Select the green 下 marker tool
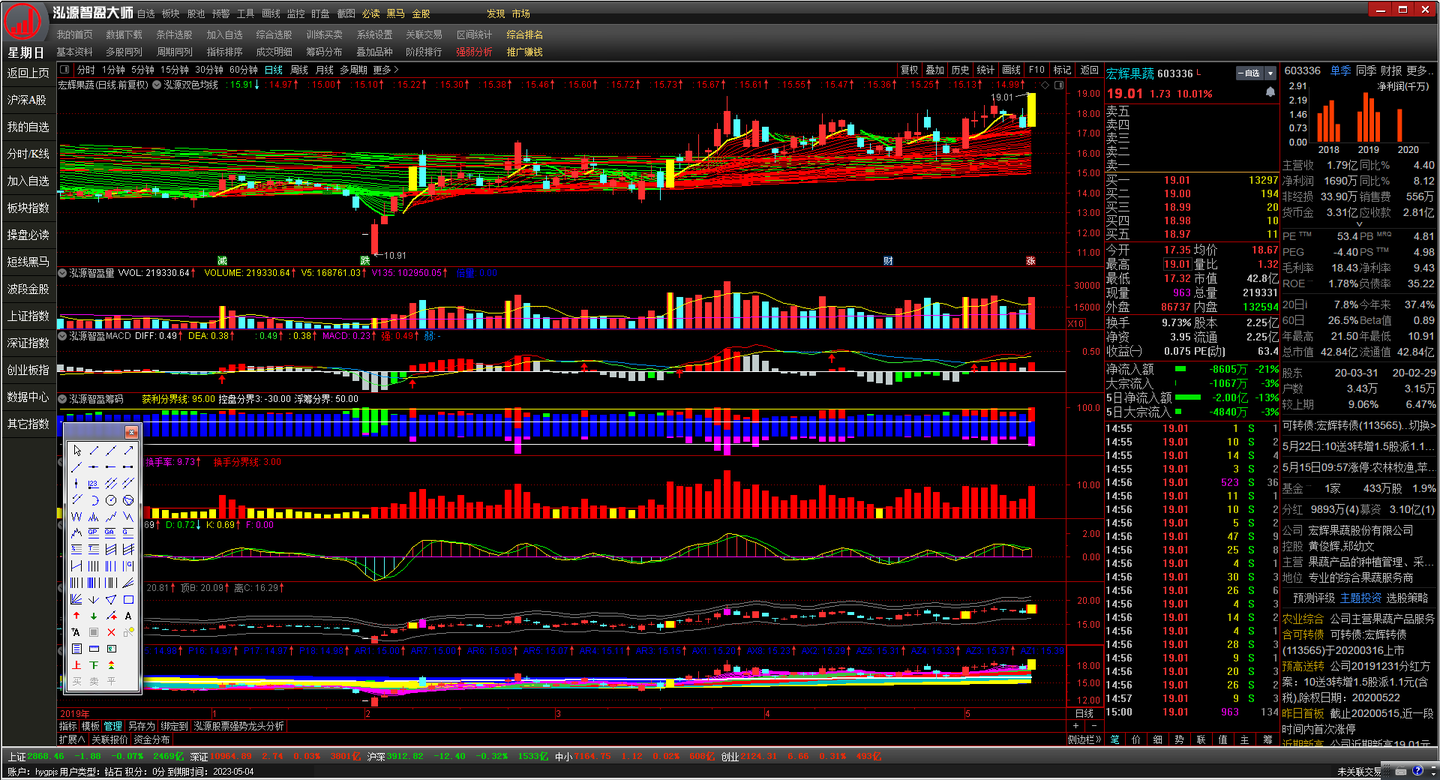Viewport: 1440px width, 780px height. [x=93, y=664]
